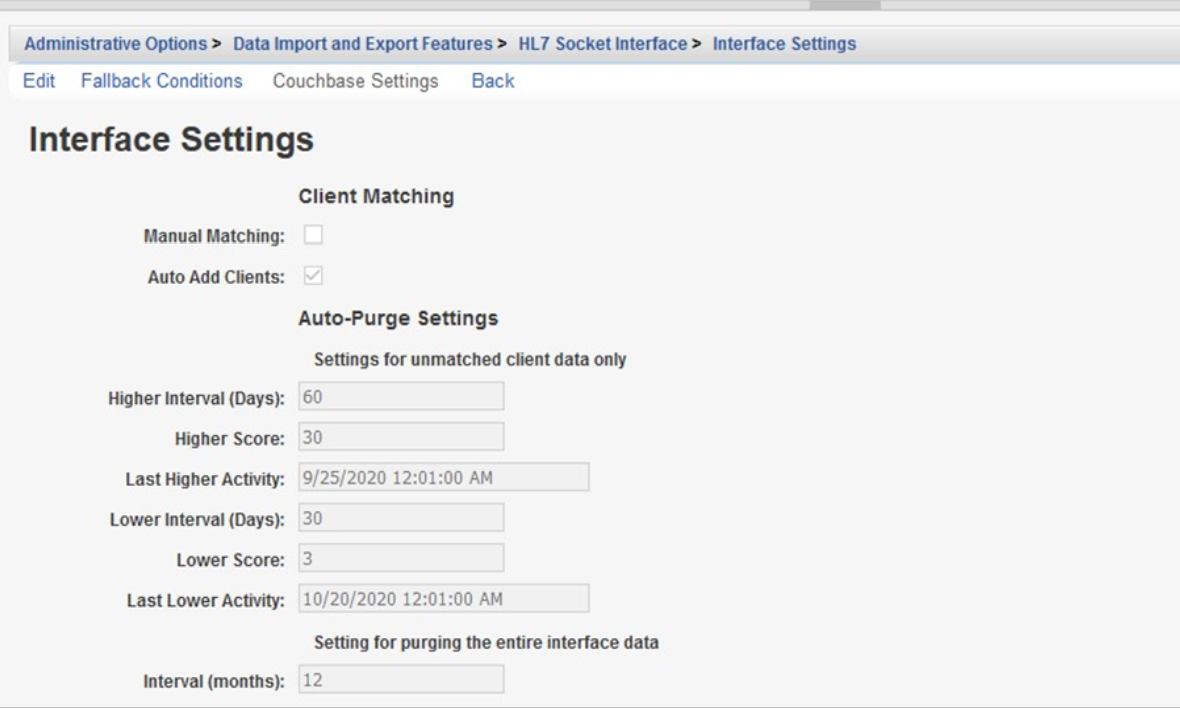The height and width of the screenshot is (708, 1180).
Task: Open HL7 Socket Interface breadcrumb
Action: click(602, 44)
